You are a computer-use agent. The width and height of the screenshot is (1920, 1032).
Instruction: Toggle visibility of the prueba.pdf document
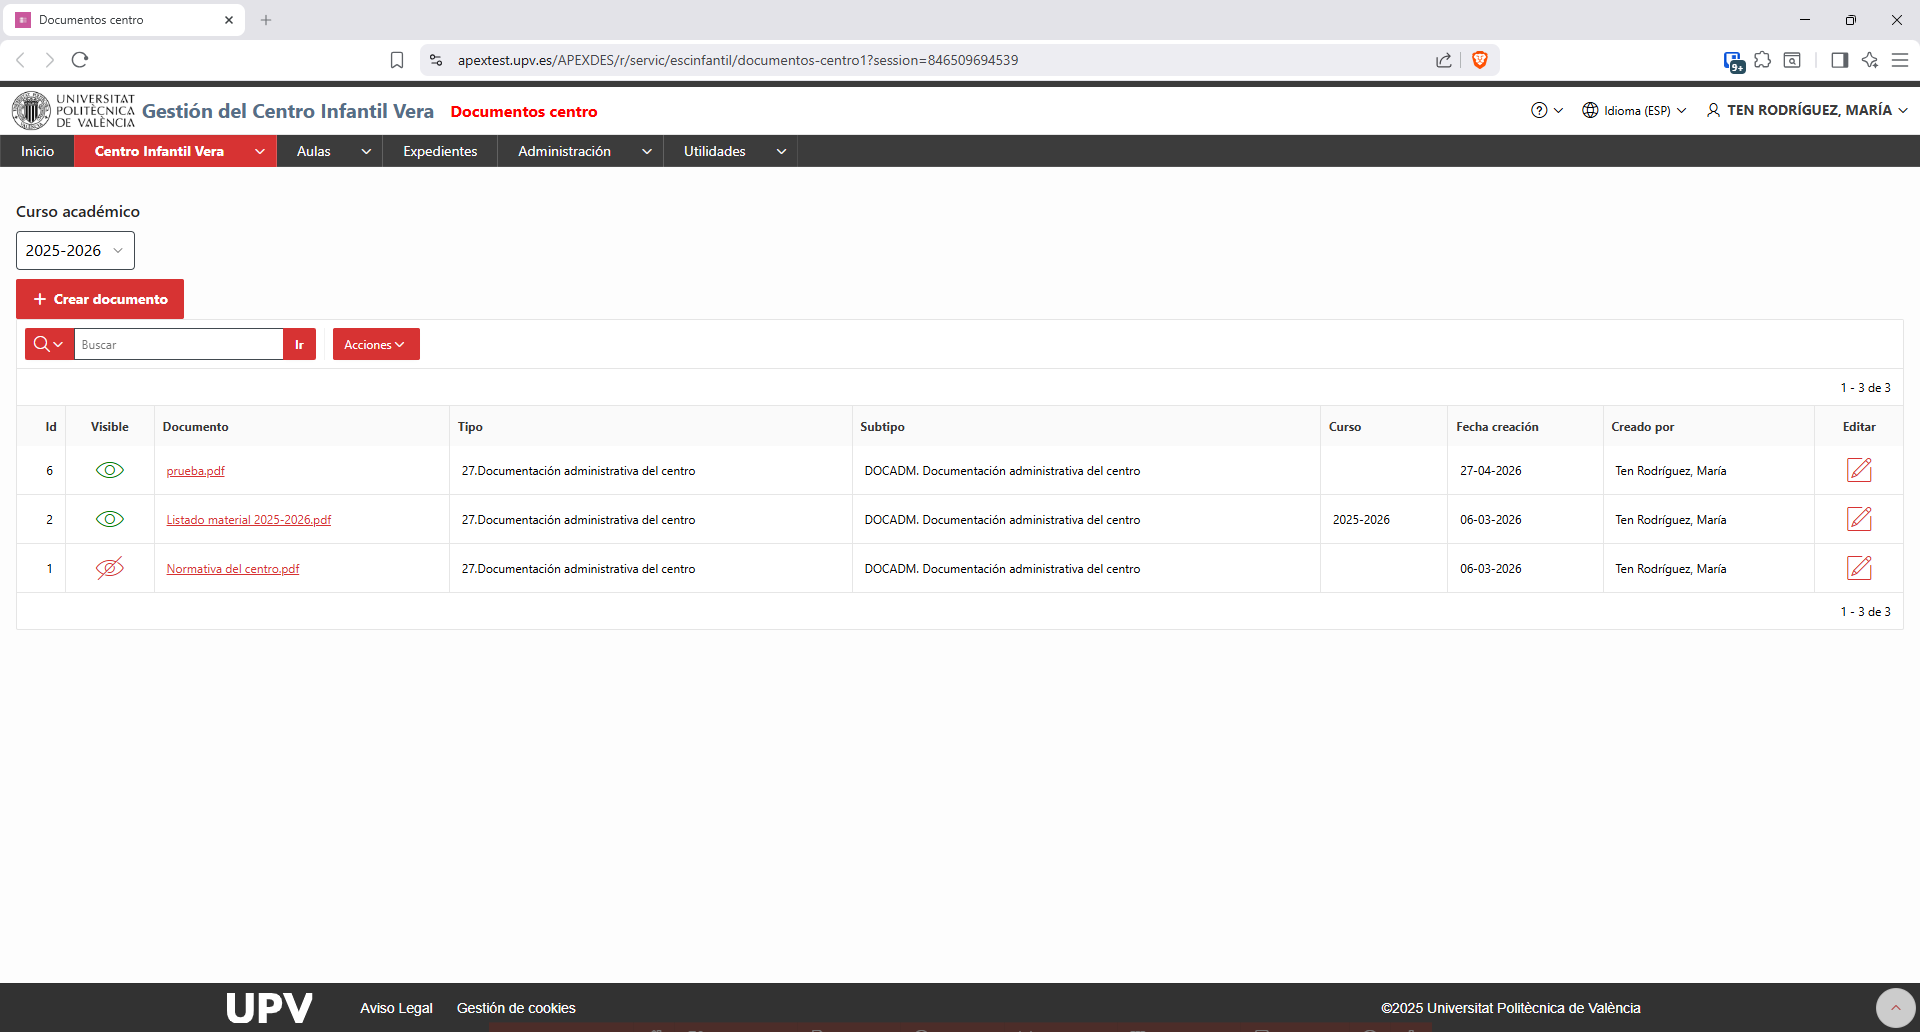tap(110, 470)
